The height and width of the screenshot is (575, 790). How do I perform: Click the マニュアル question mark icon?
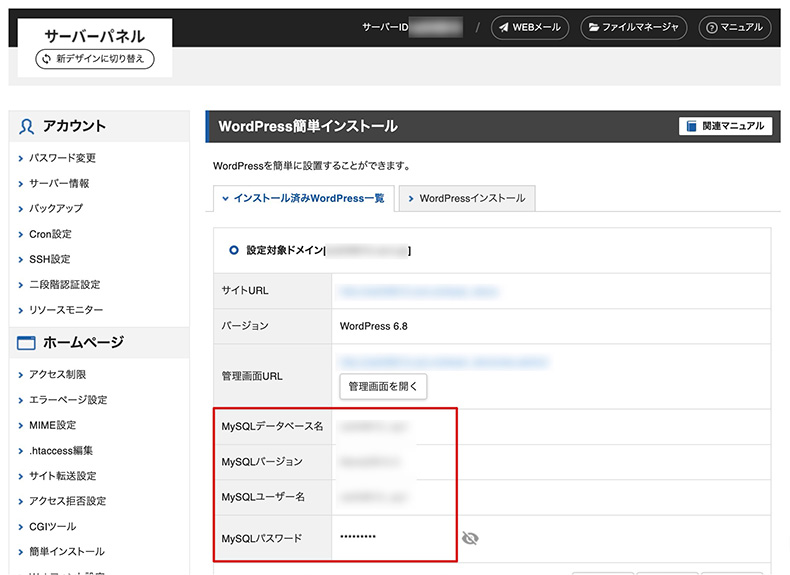point(709,28)
